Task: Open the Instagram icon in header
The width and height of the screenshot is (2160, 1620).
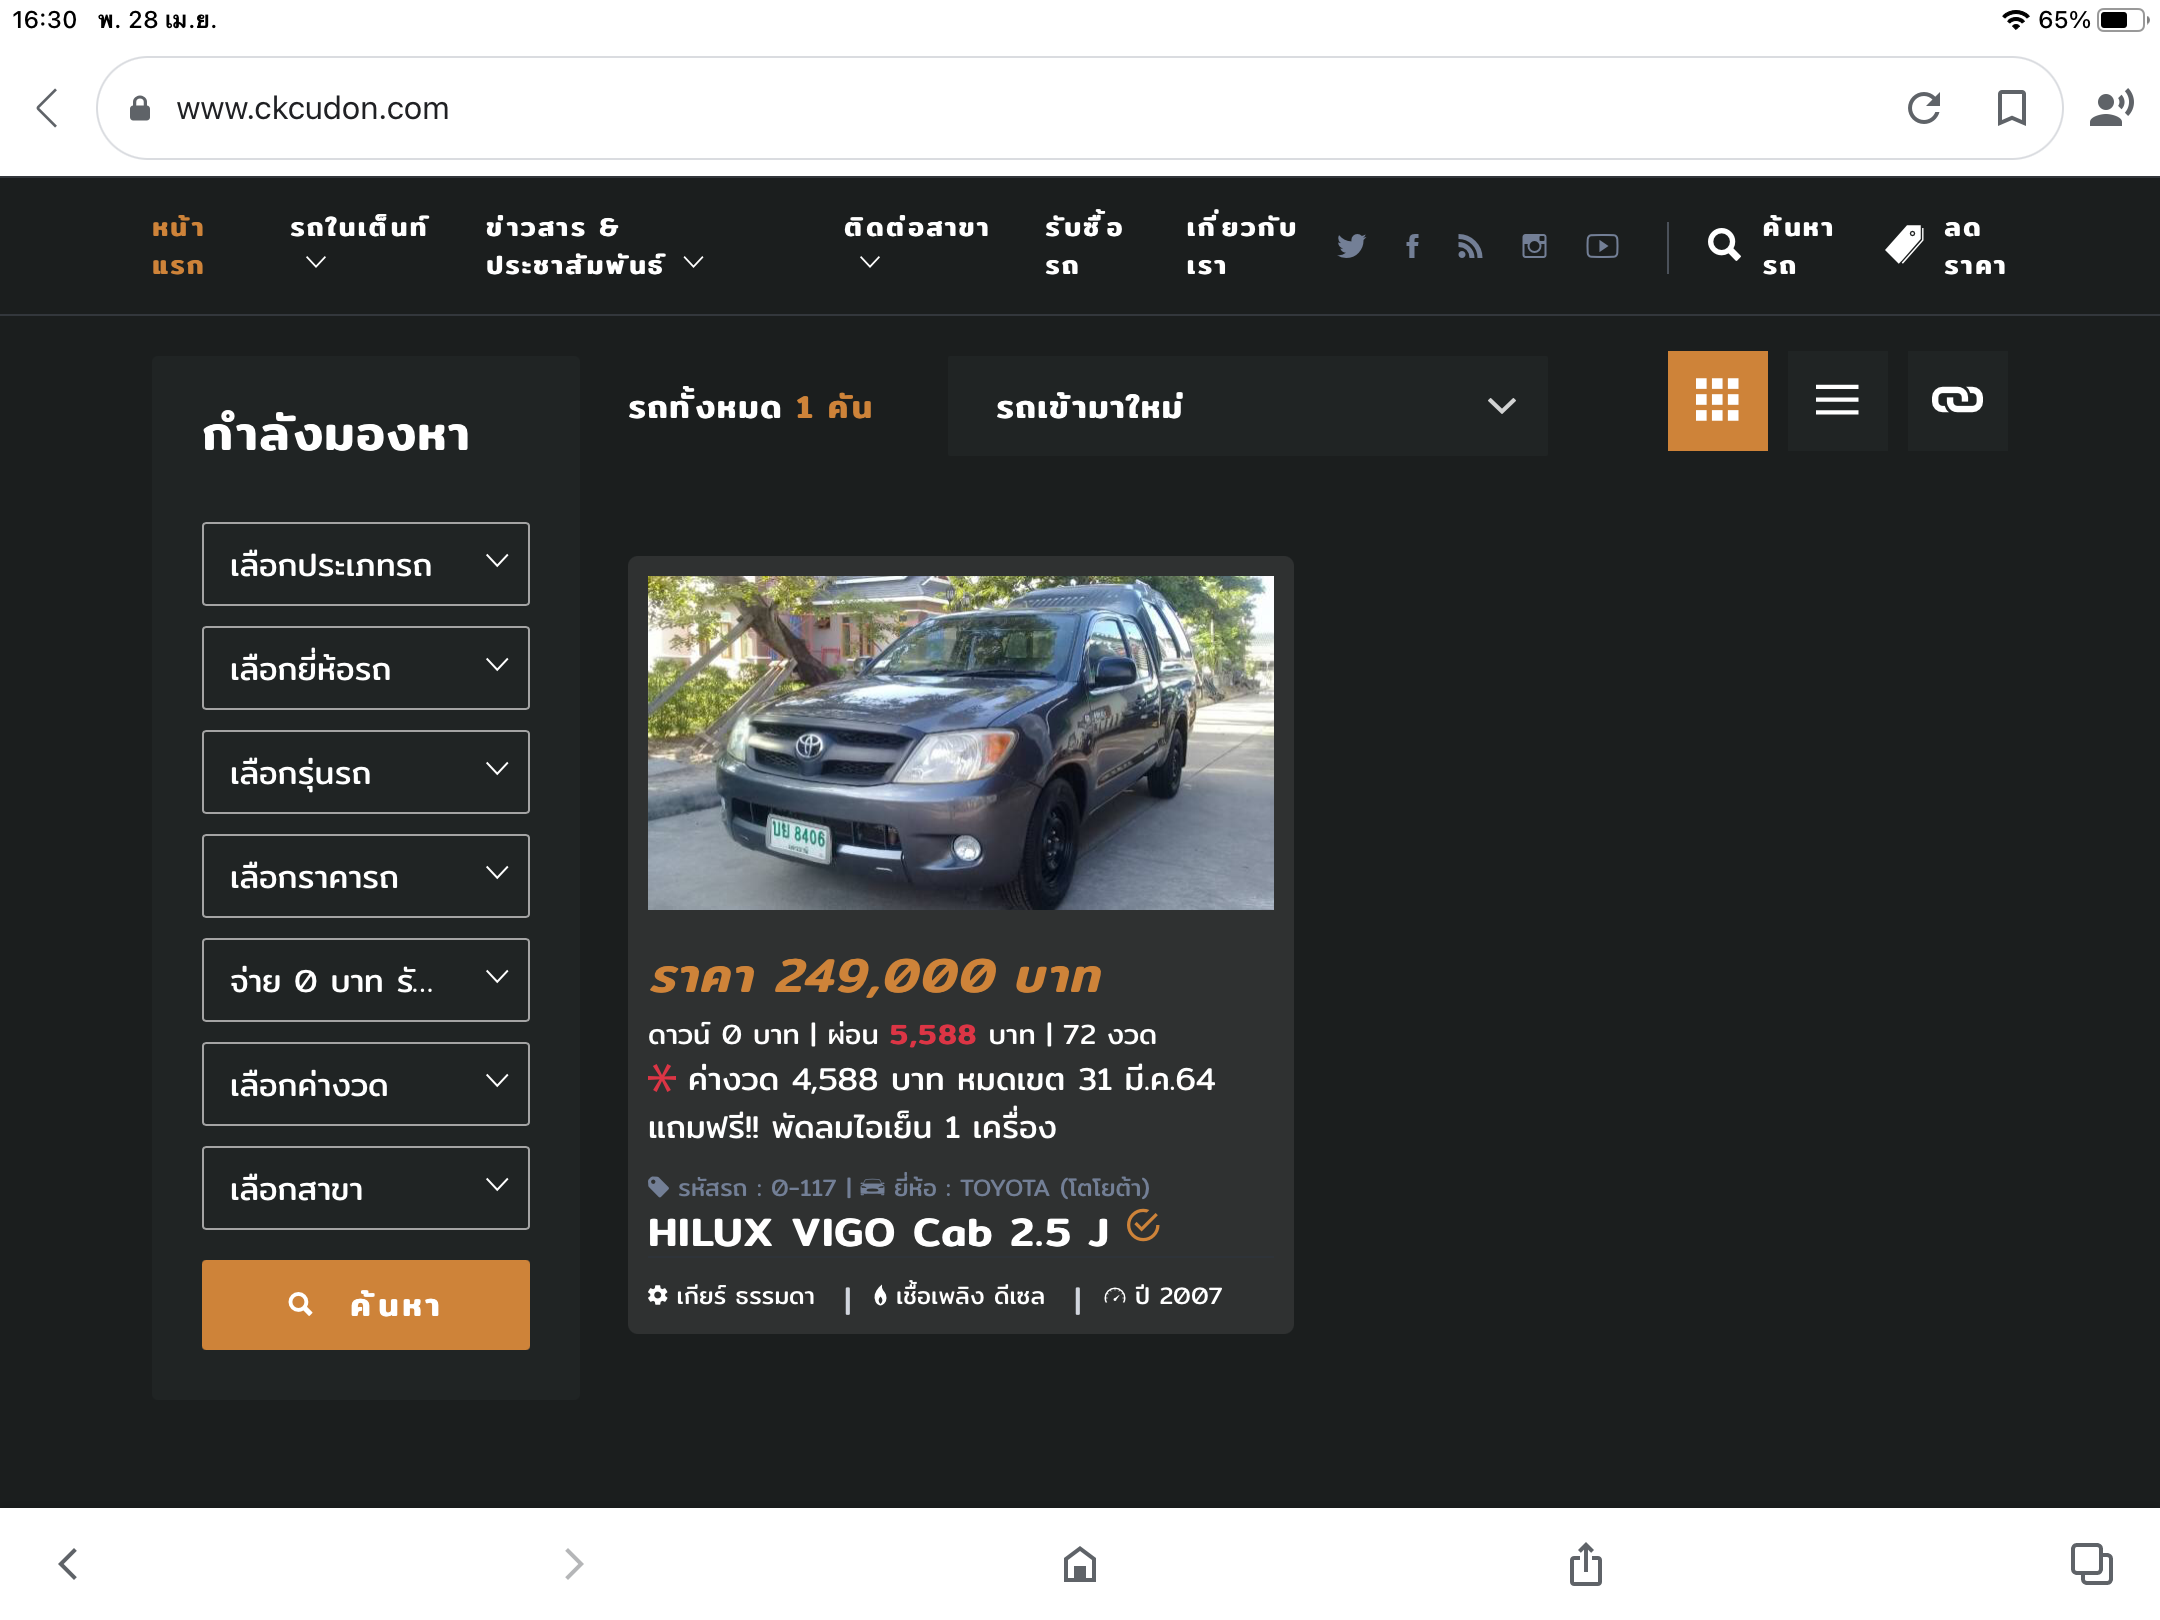Action: pyautogui.click(x=1534, y=246)
